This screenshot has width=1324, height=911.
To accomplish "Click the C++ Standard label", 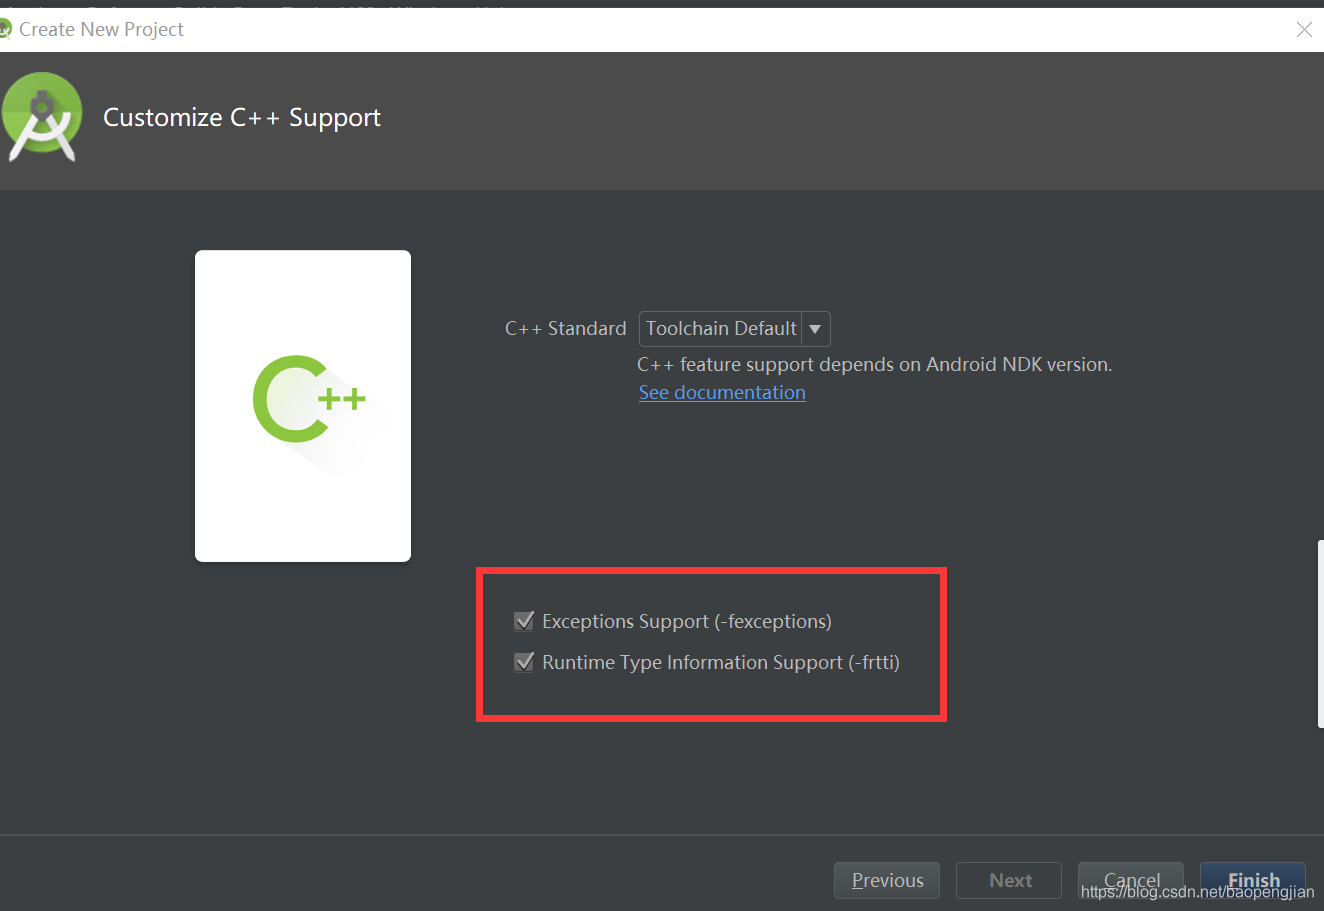I will (565, 328).
